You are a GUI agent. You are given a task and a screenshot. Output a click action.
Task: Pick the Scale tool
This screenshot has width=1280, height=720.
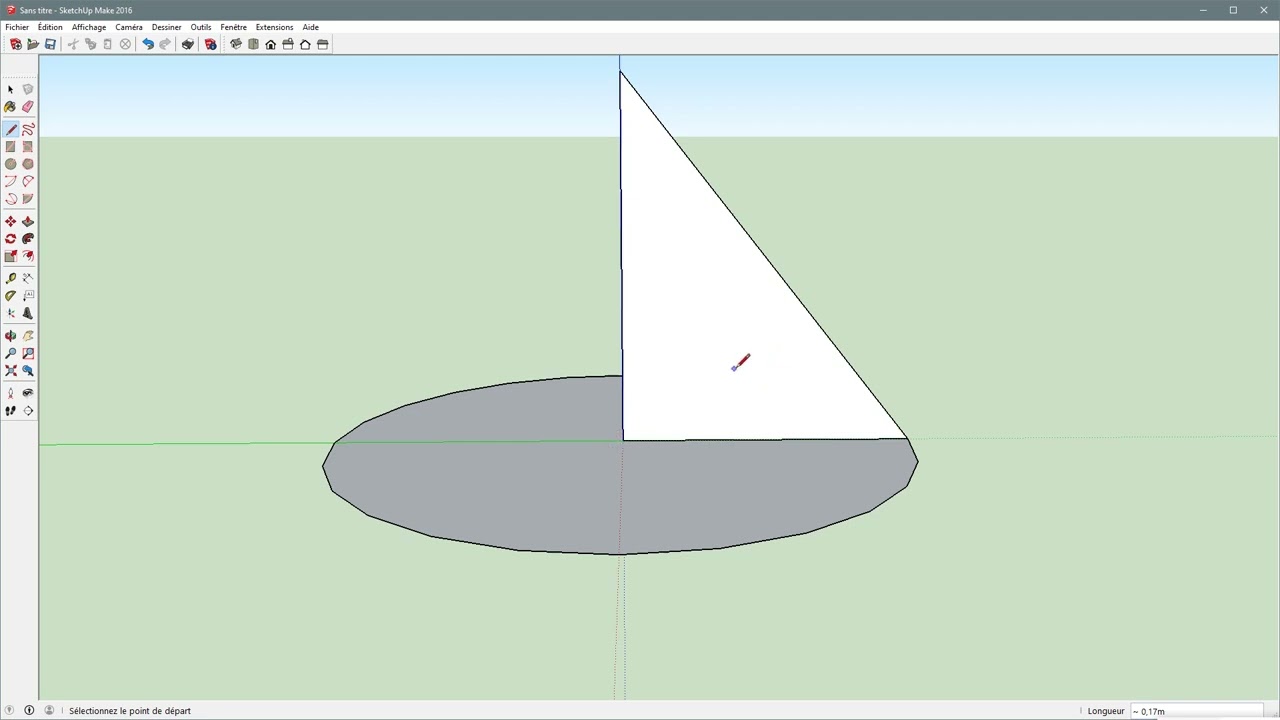tap(11, 256)
